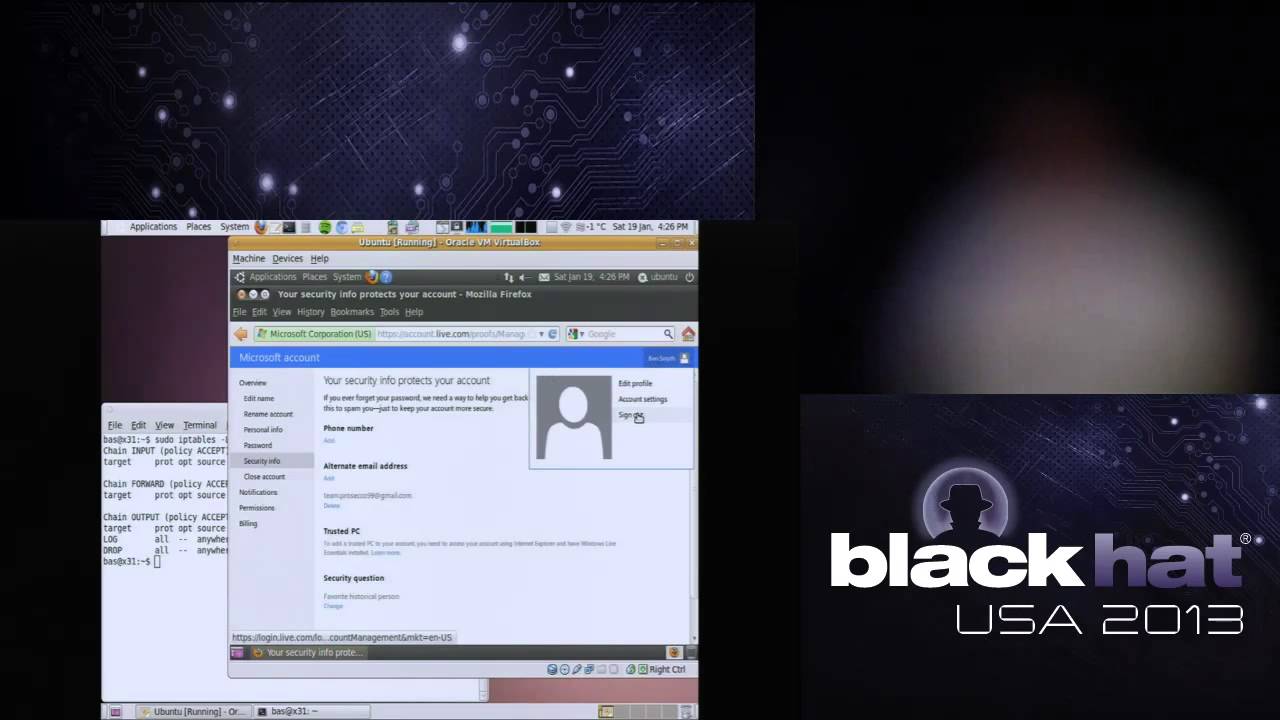Open the VirtualBox Machine menu
The width and height of the screenshot is (1280, 720).
249,259
